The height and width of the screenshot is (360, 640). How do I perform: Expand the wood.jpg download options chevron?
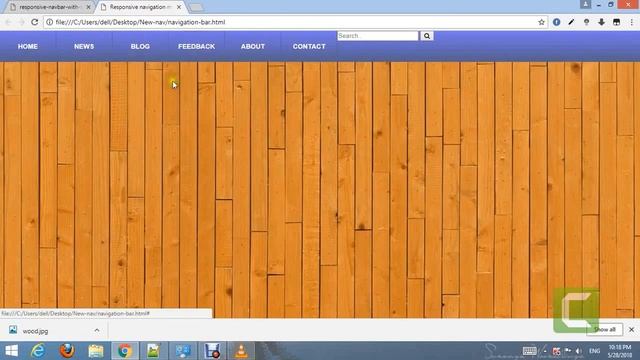click(x=97, y=331)
